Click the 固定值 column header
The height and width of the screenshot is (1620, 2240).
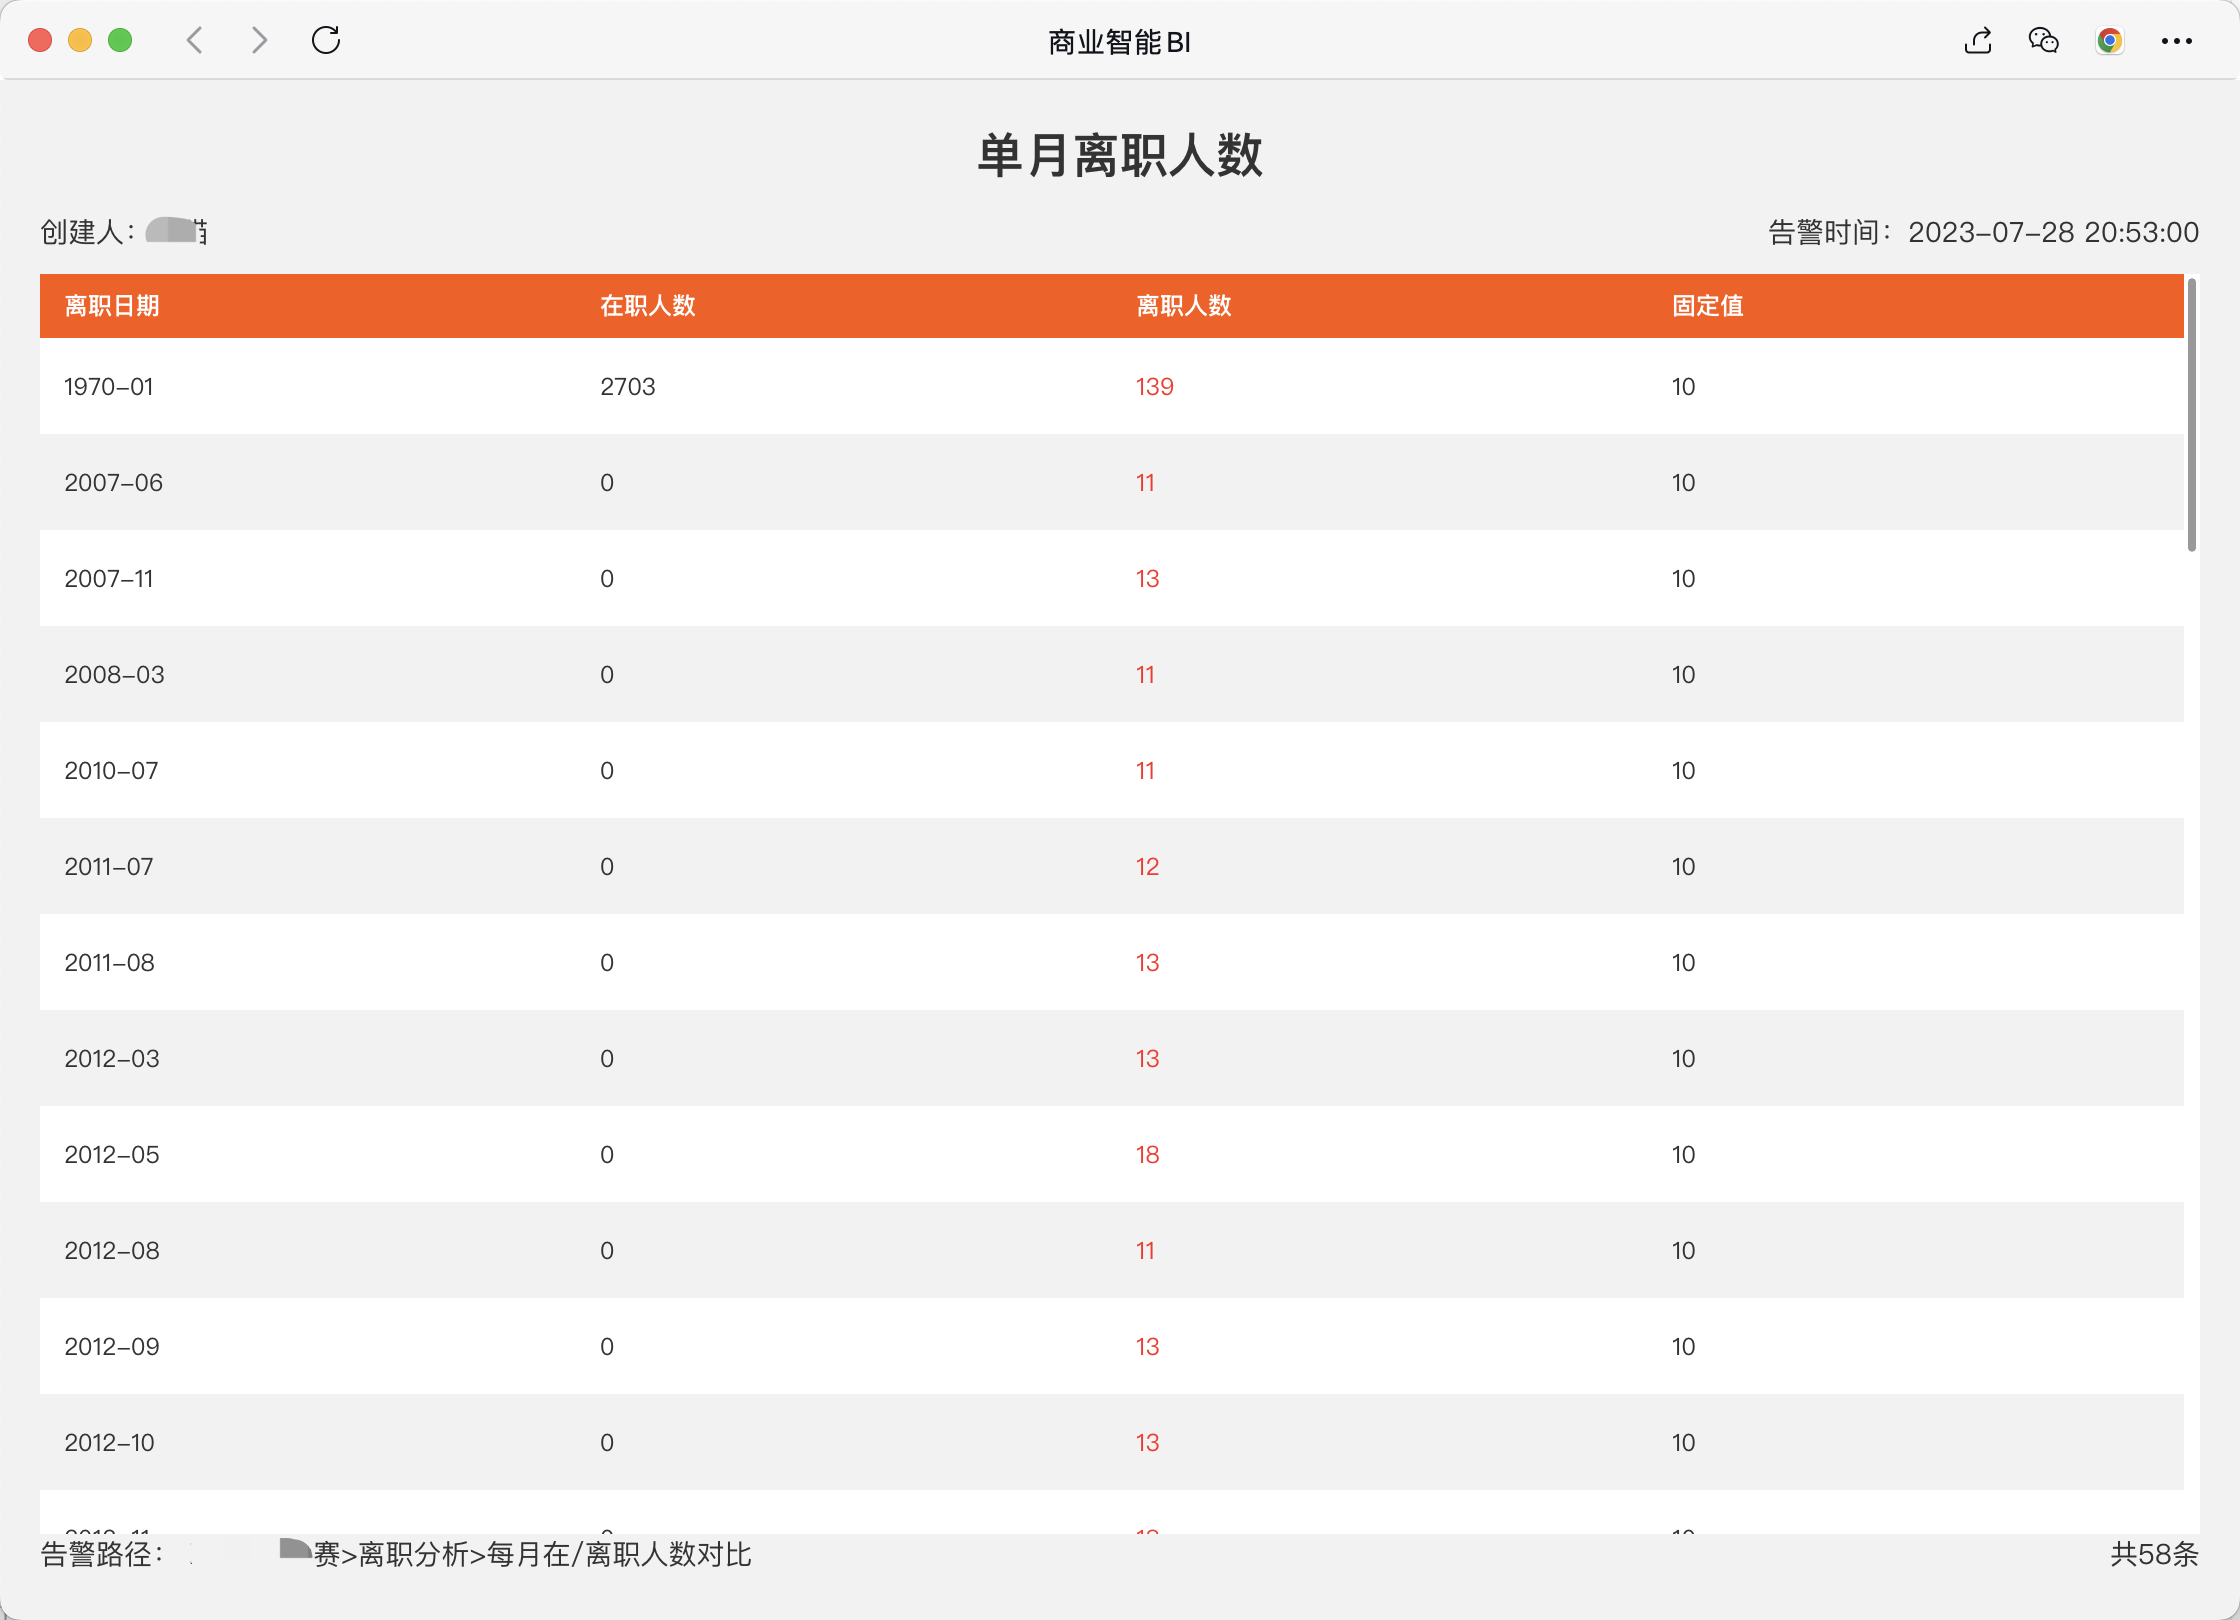1707,306
